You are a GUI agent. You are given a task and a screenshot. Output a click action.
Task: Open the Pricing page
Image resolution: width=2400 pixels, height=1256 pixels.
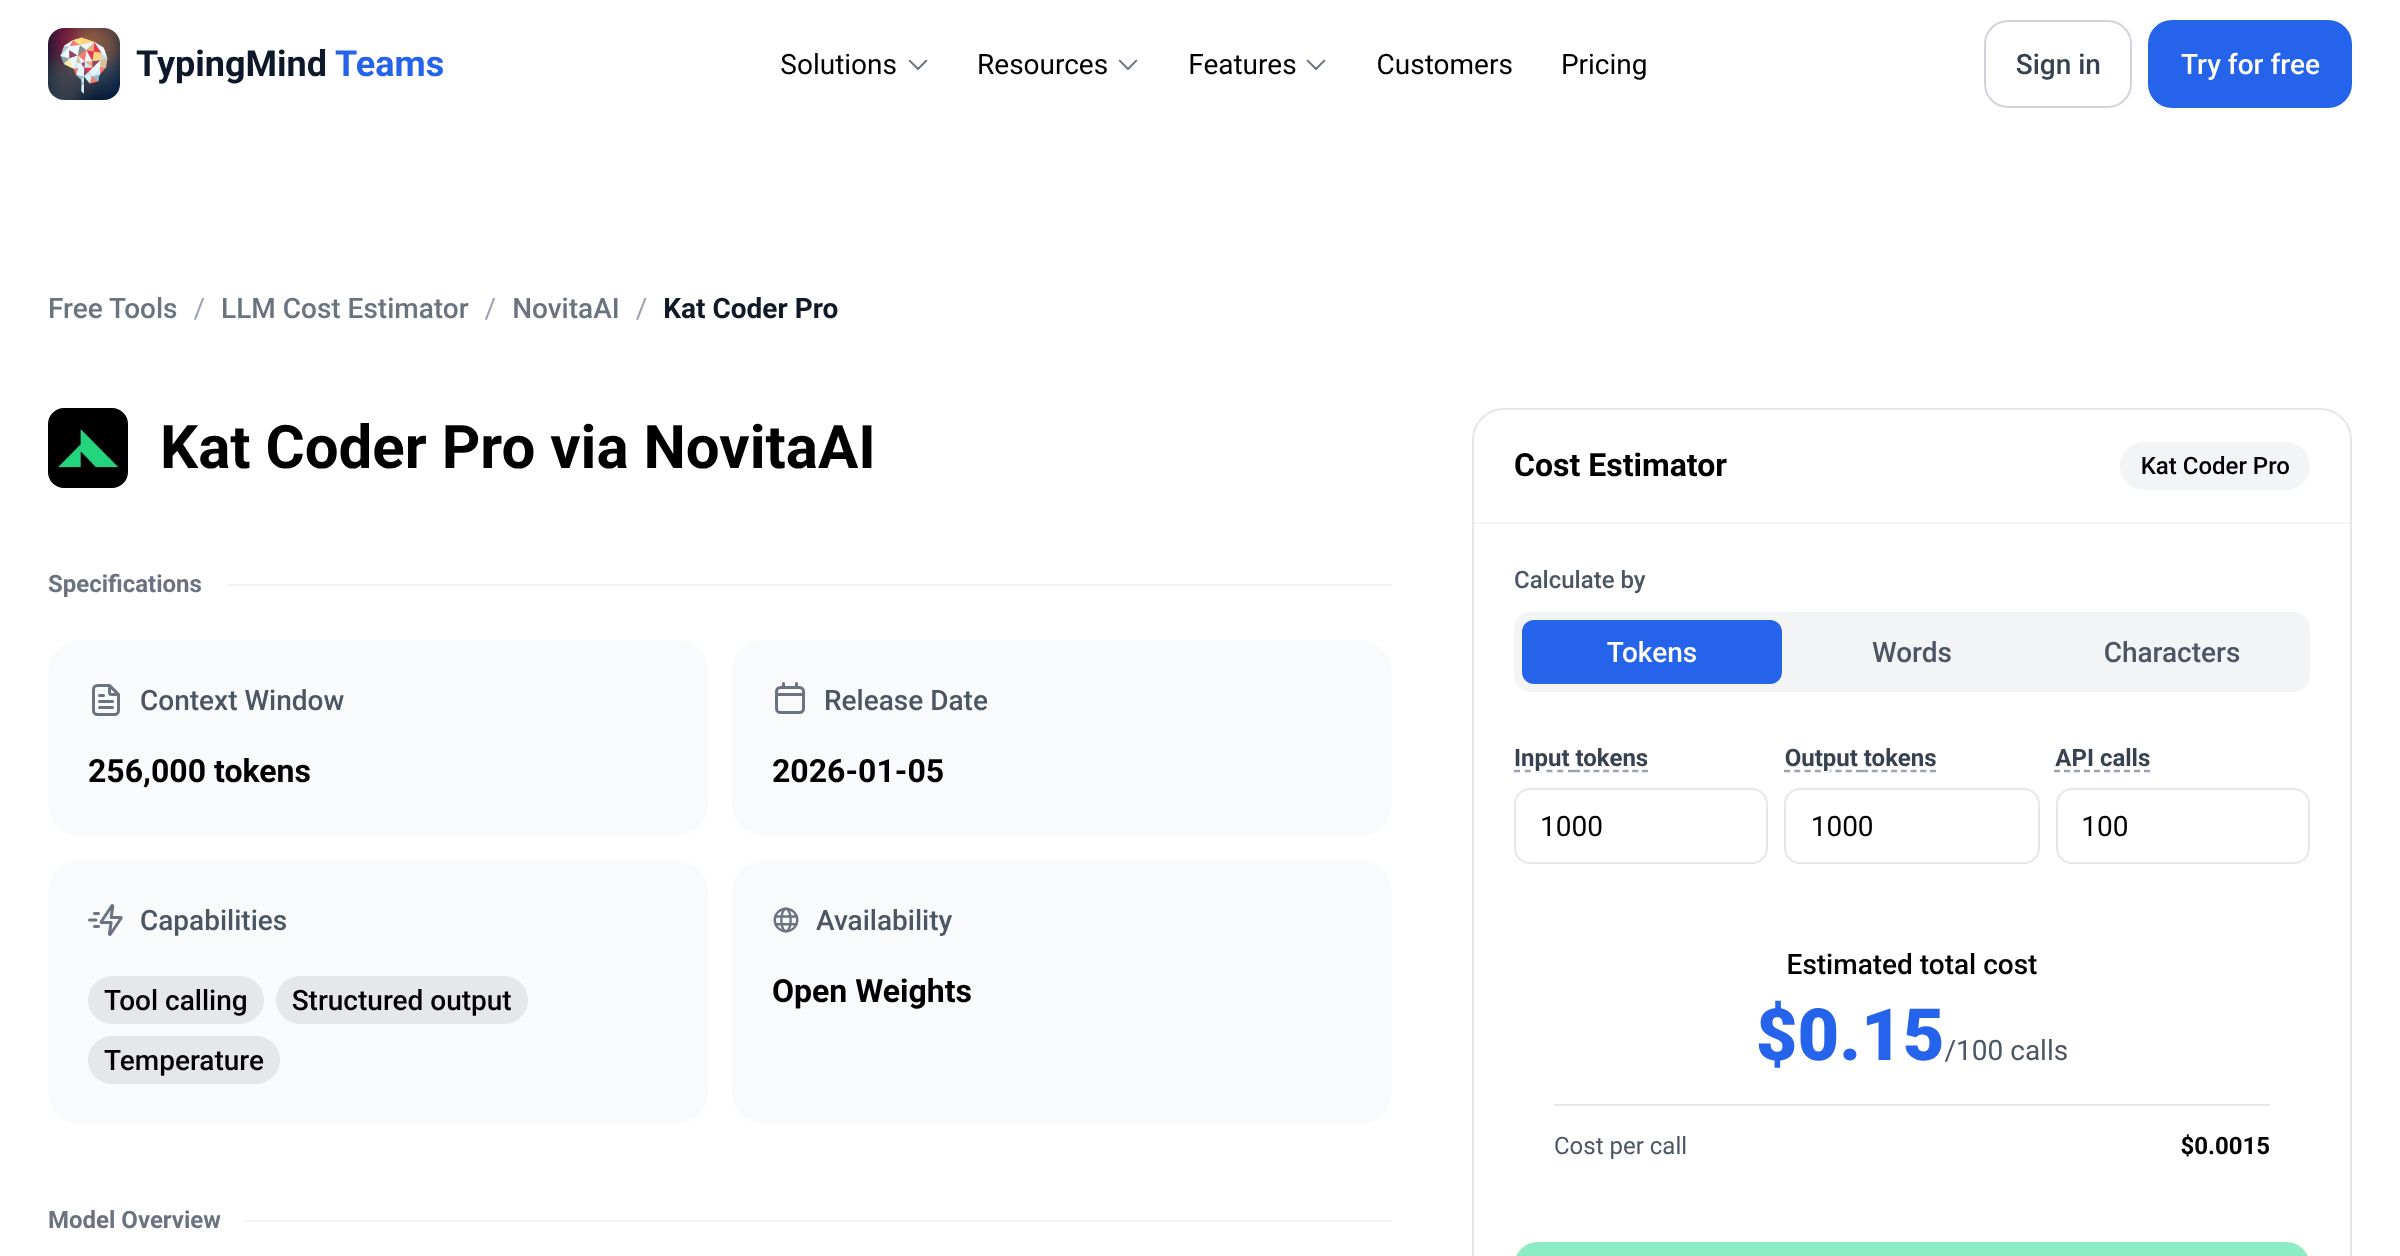[x=1604, y=64]
